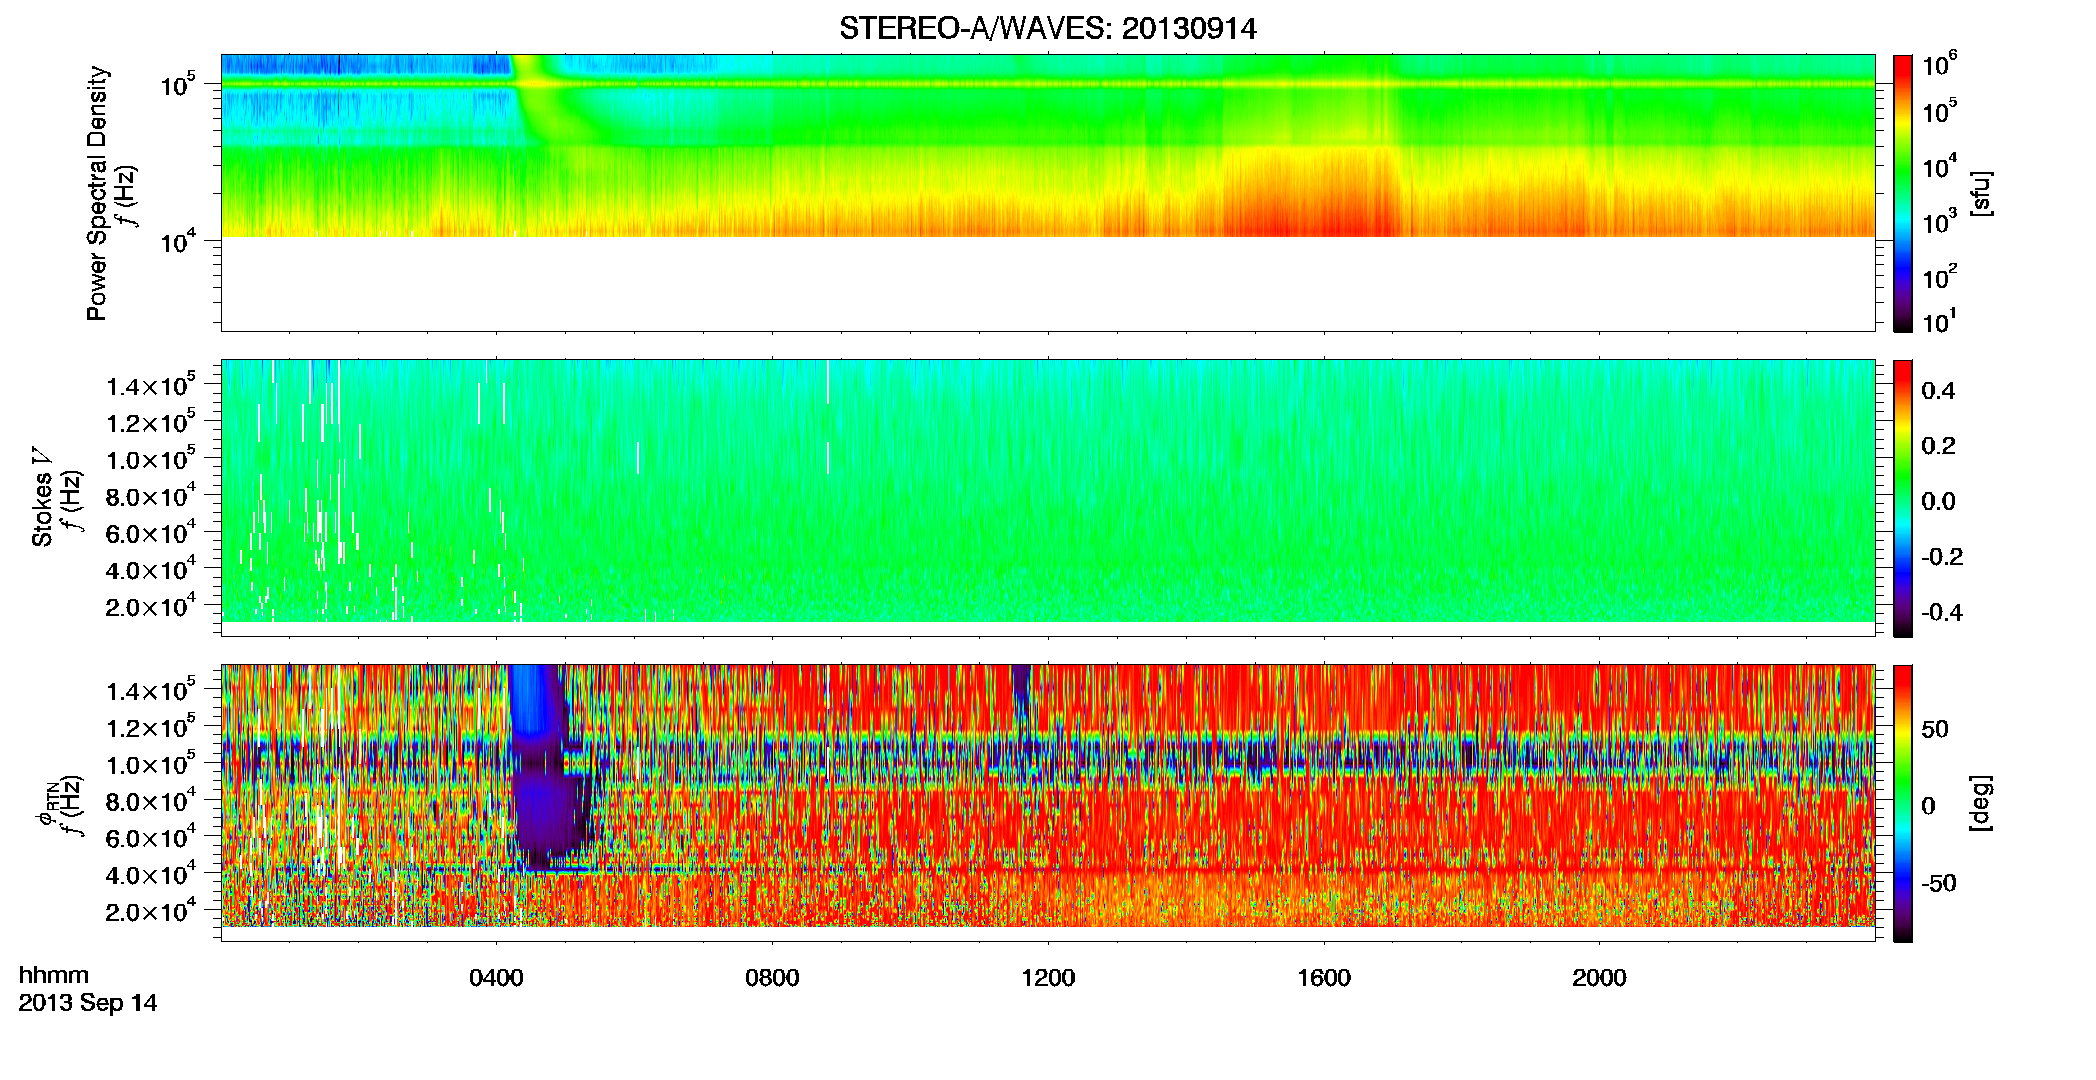This screenshot has width=2096, height=1080.
Task: Click the Stokes V color bar
Action: [1903, 498]
